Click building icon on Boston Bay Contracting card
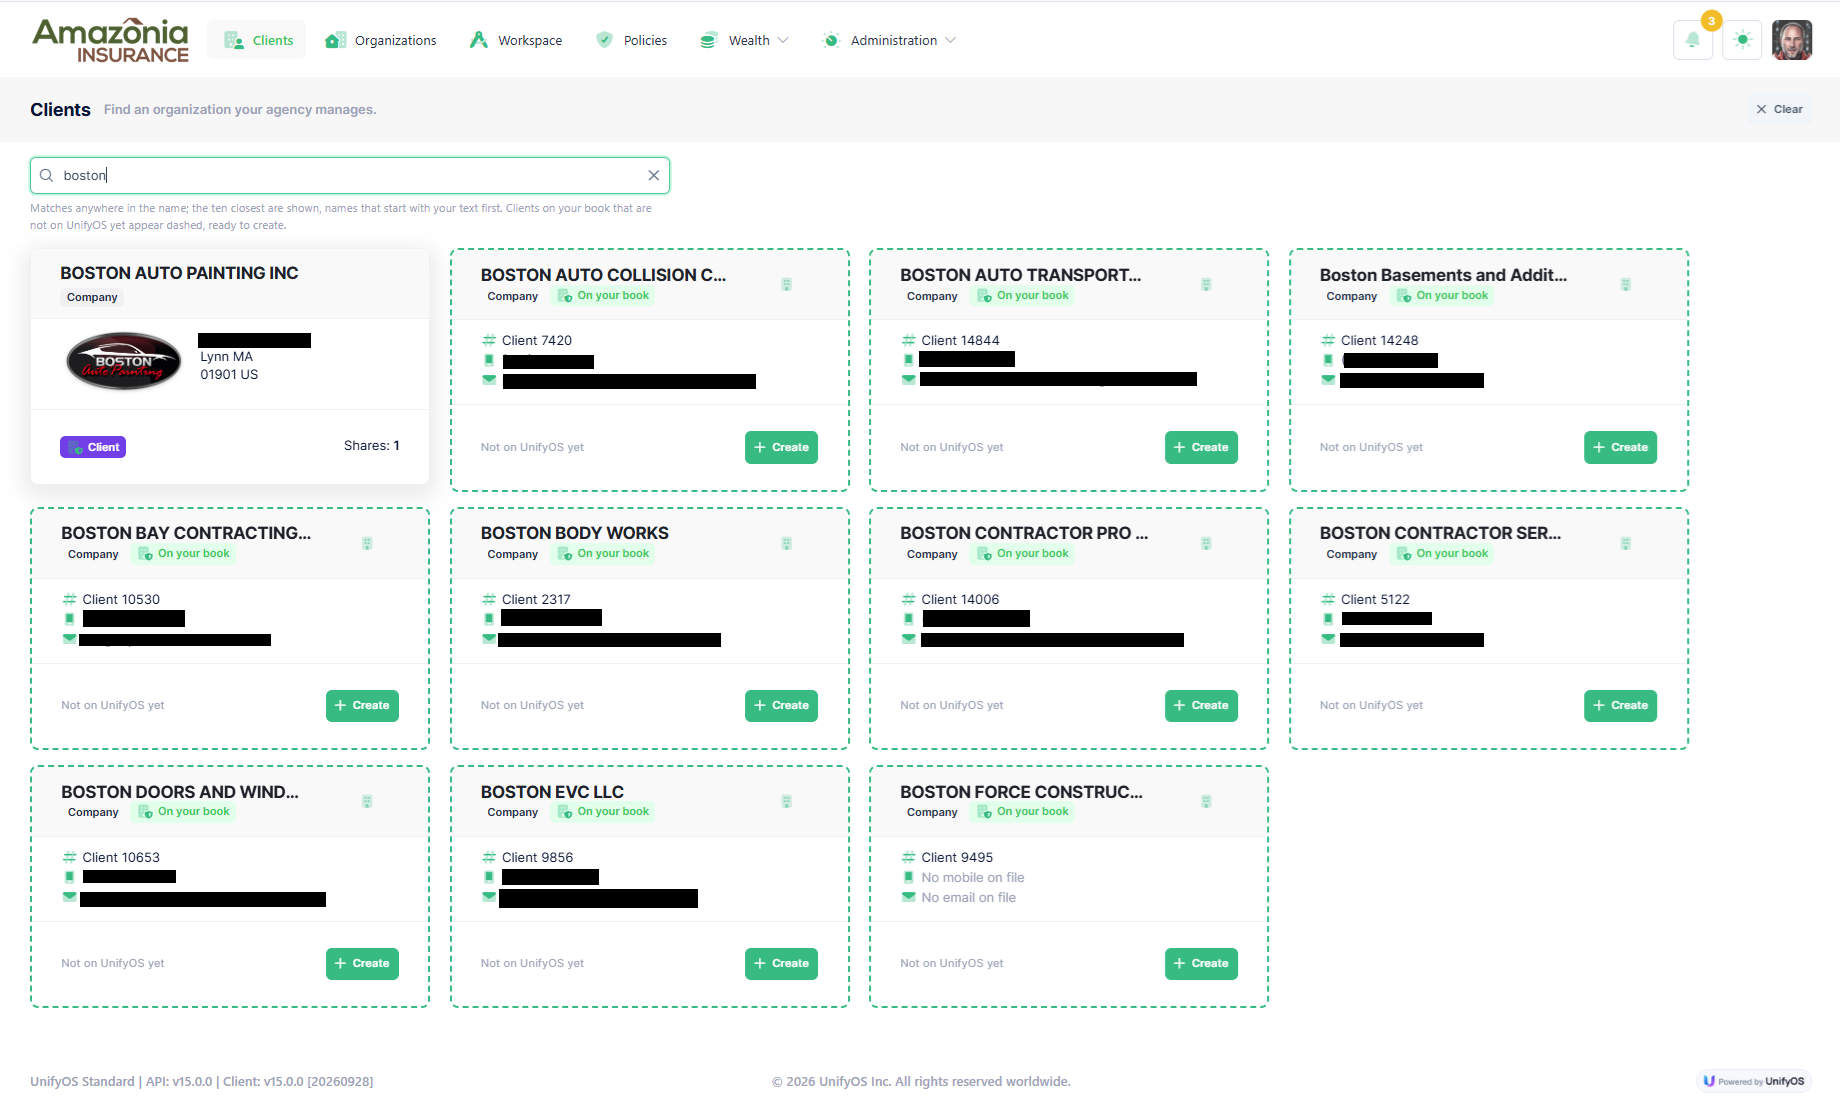 tap(367, 543)
